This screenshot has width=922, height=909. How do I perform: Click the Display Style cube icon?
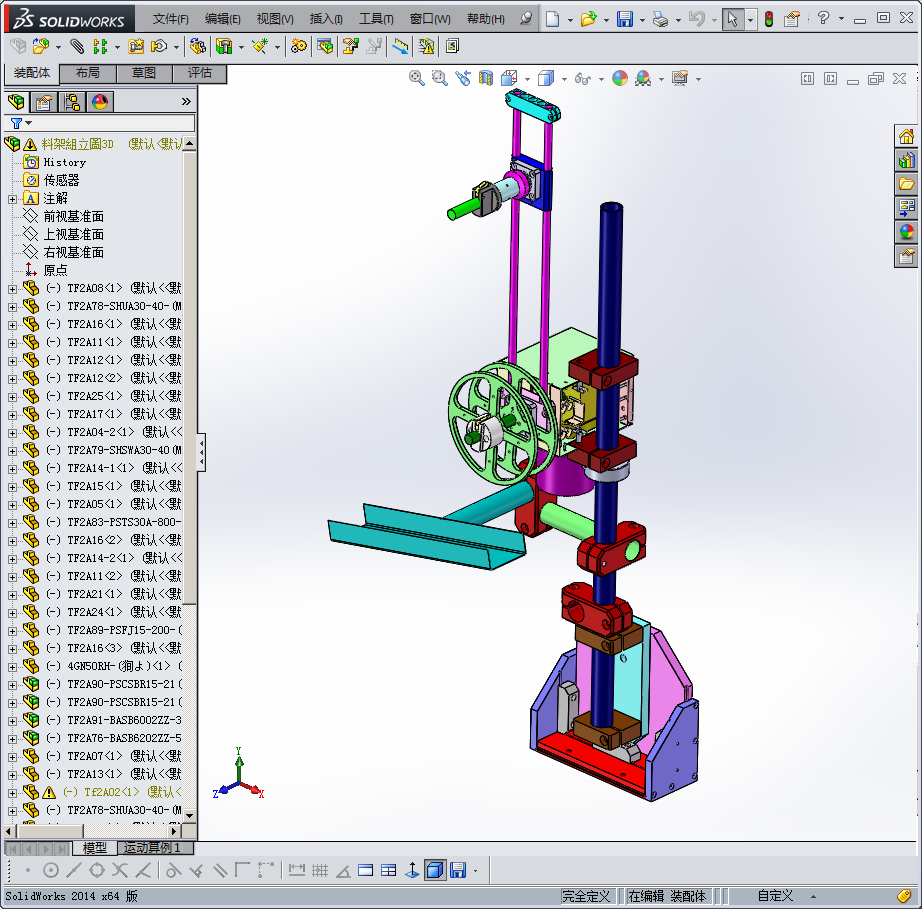click(546, 78)
